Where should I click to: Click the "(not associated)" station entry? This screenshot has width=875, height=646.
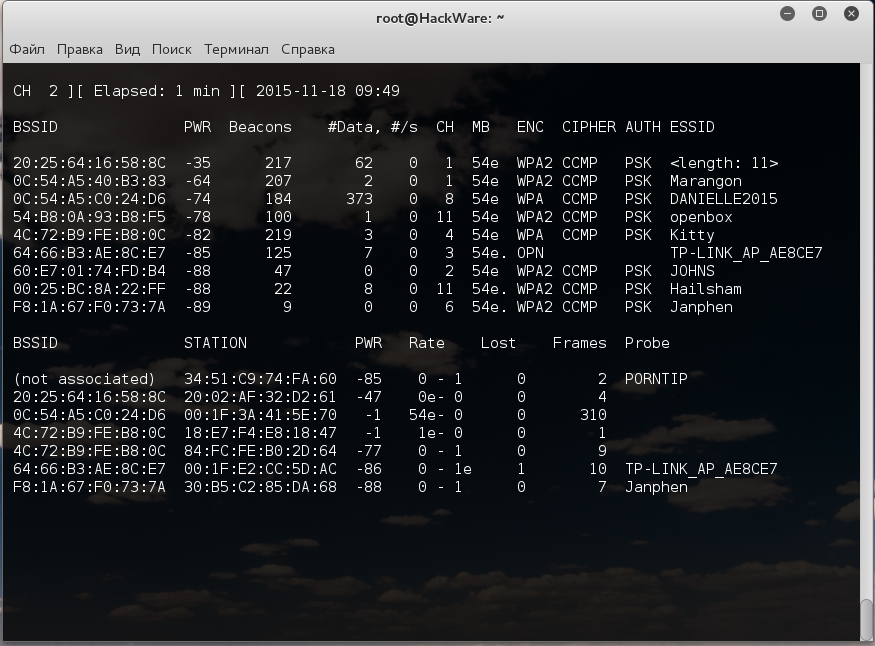[x=84, y=379]
